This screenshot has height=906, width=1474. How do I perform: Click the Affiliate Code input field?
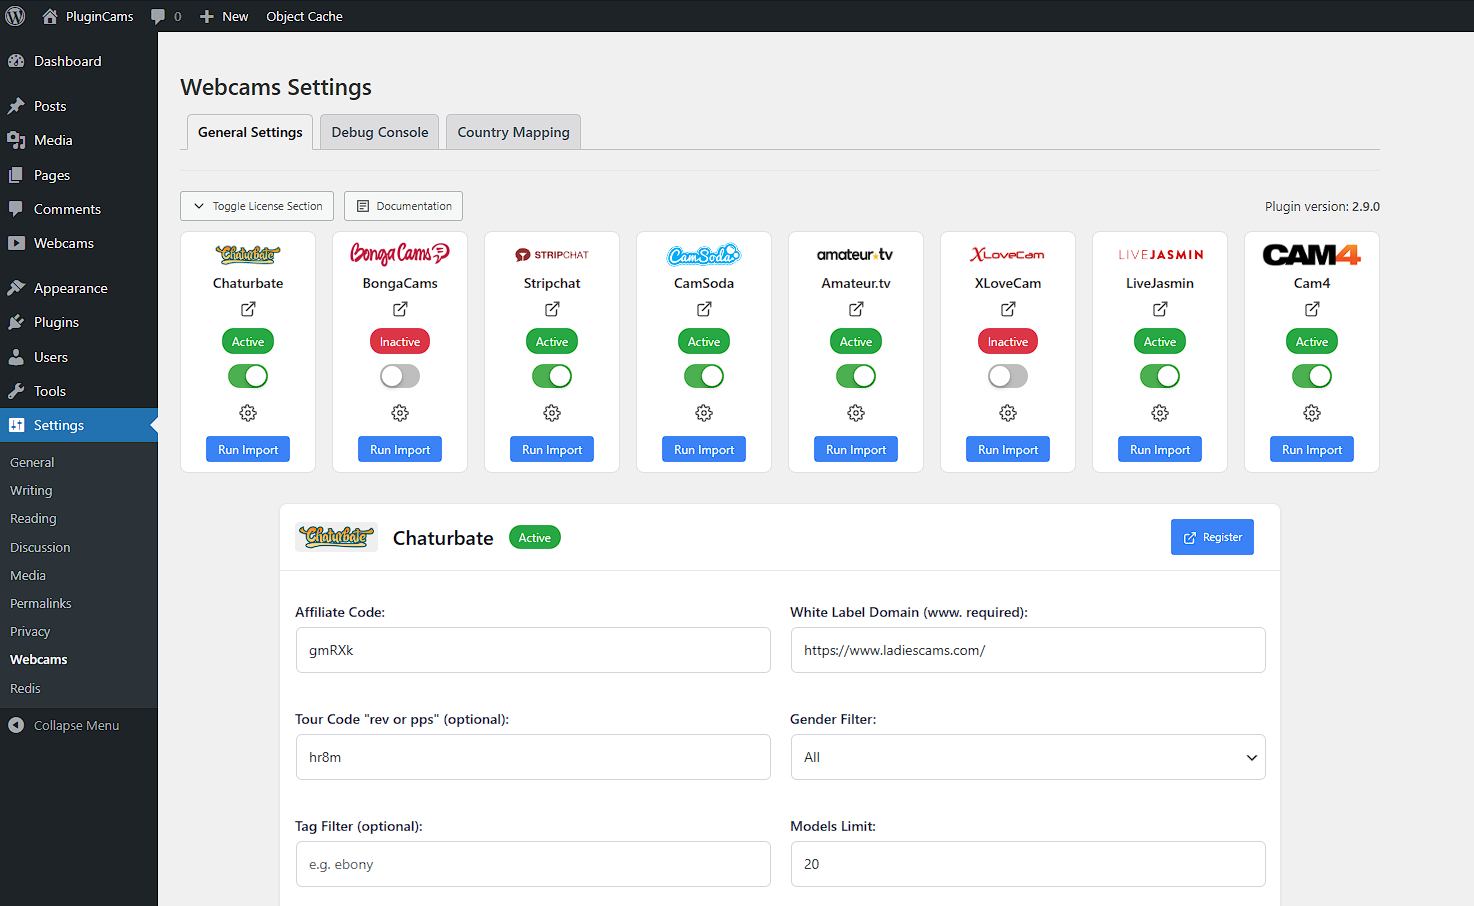coord(533,650)
